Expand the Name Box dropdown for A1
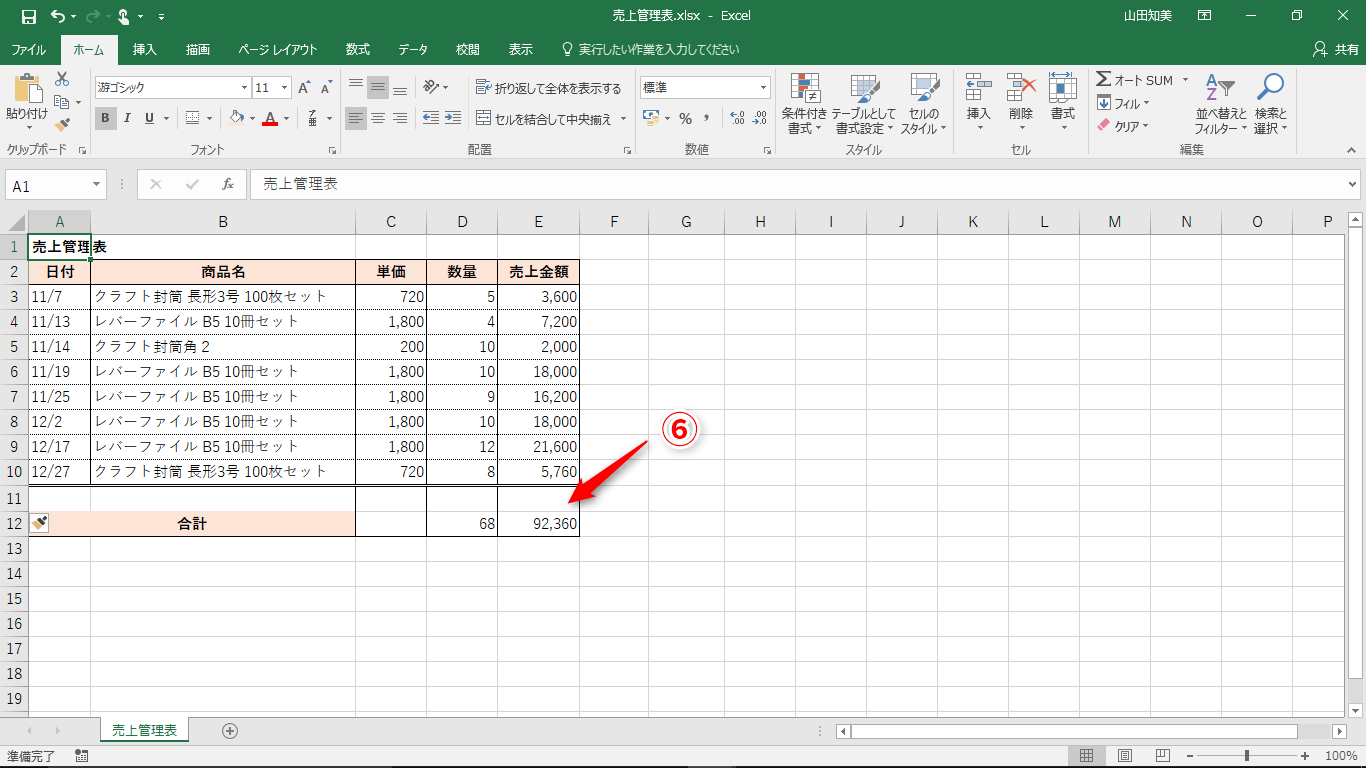This screenshot has height=768, width=1366. point(97,185)
